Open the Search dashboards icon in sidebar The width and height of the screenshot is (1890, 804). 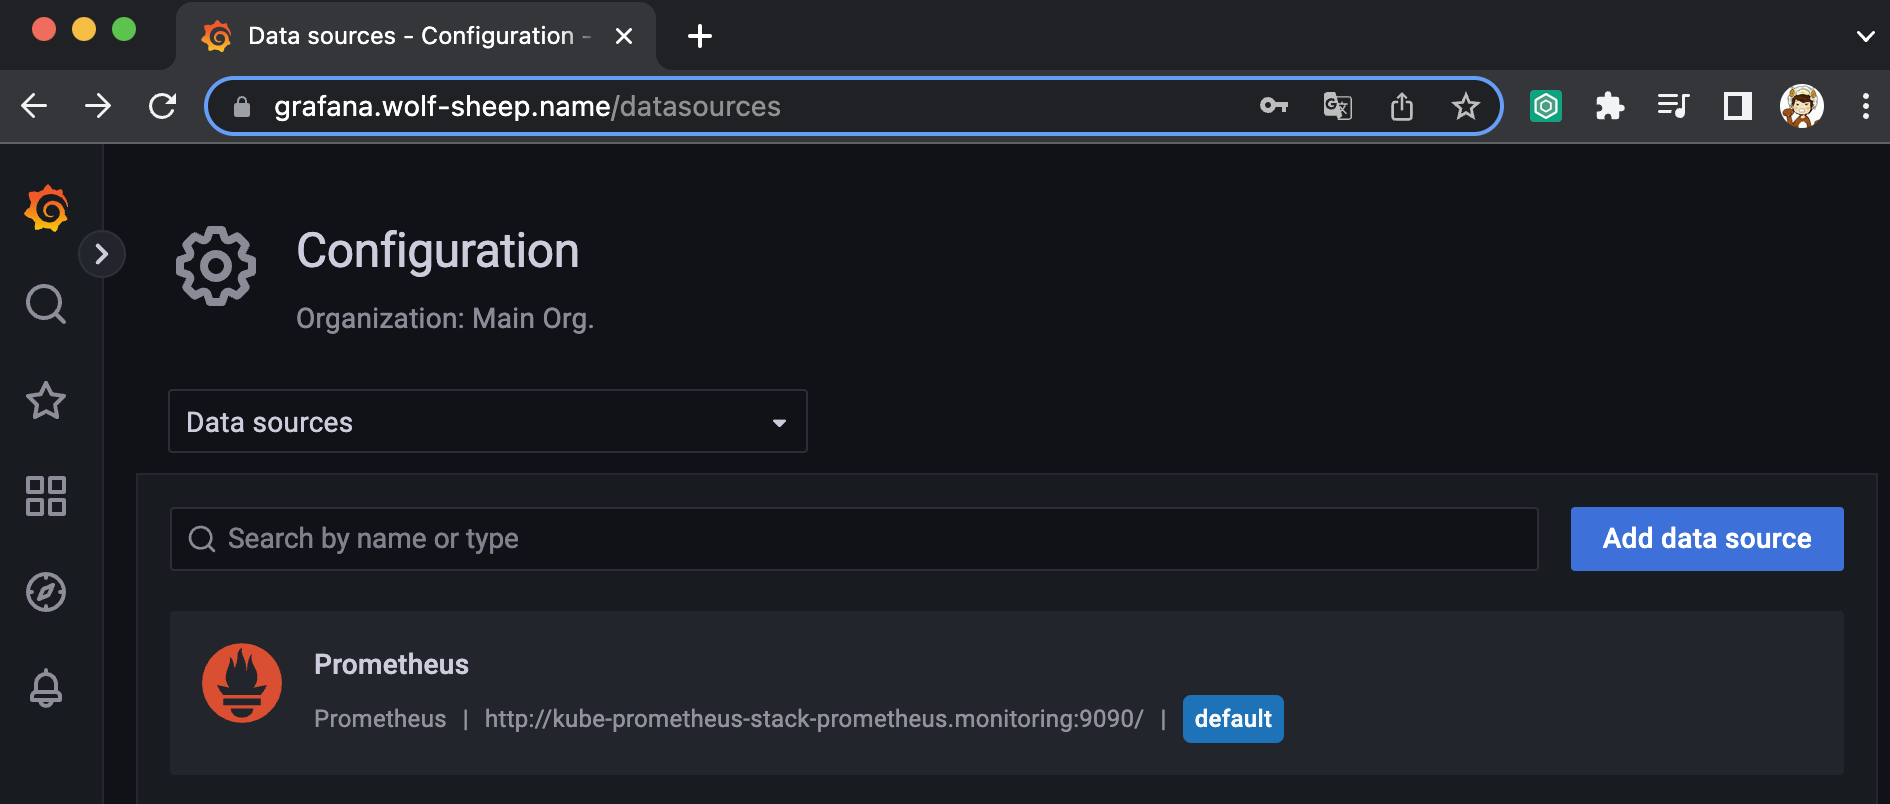46,304
